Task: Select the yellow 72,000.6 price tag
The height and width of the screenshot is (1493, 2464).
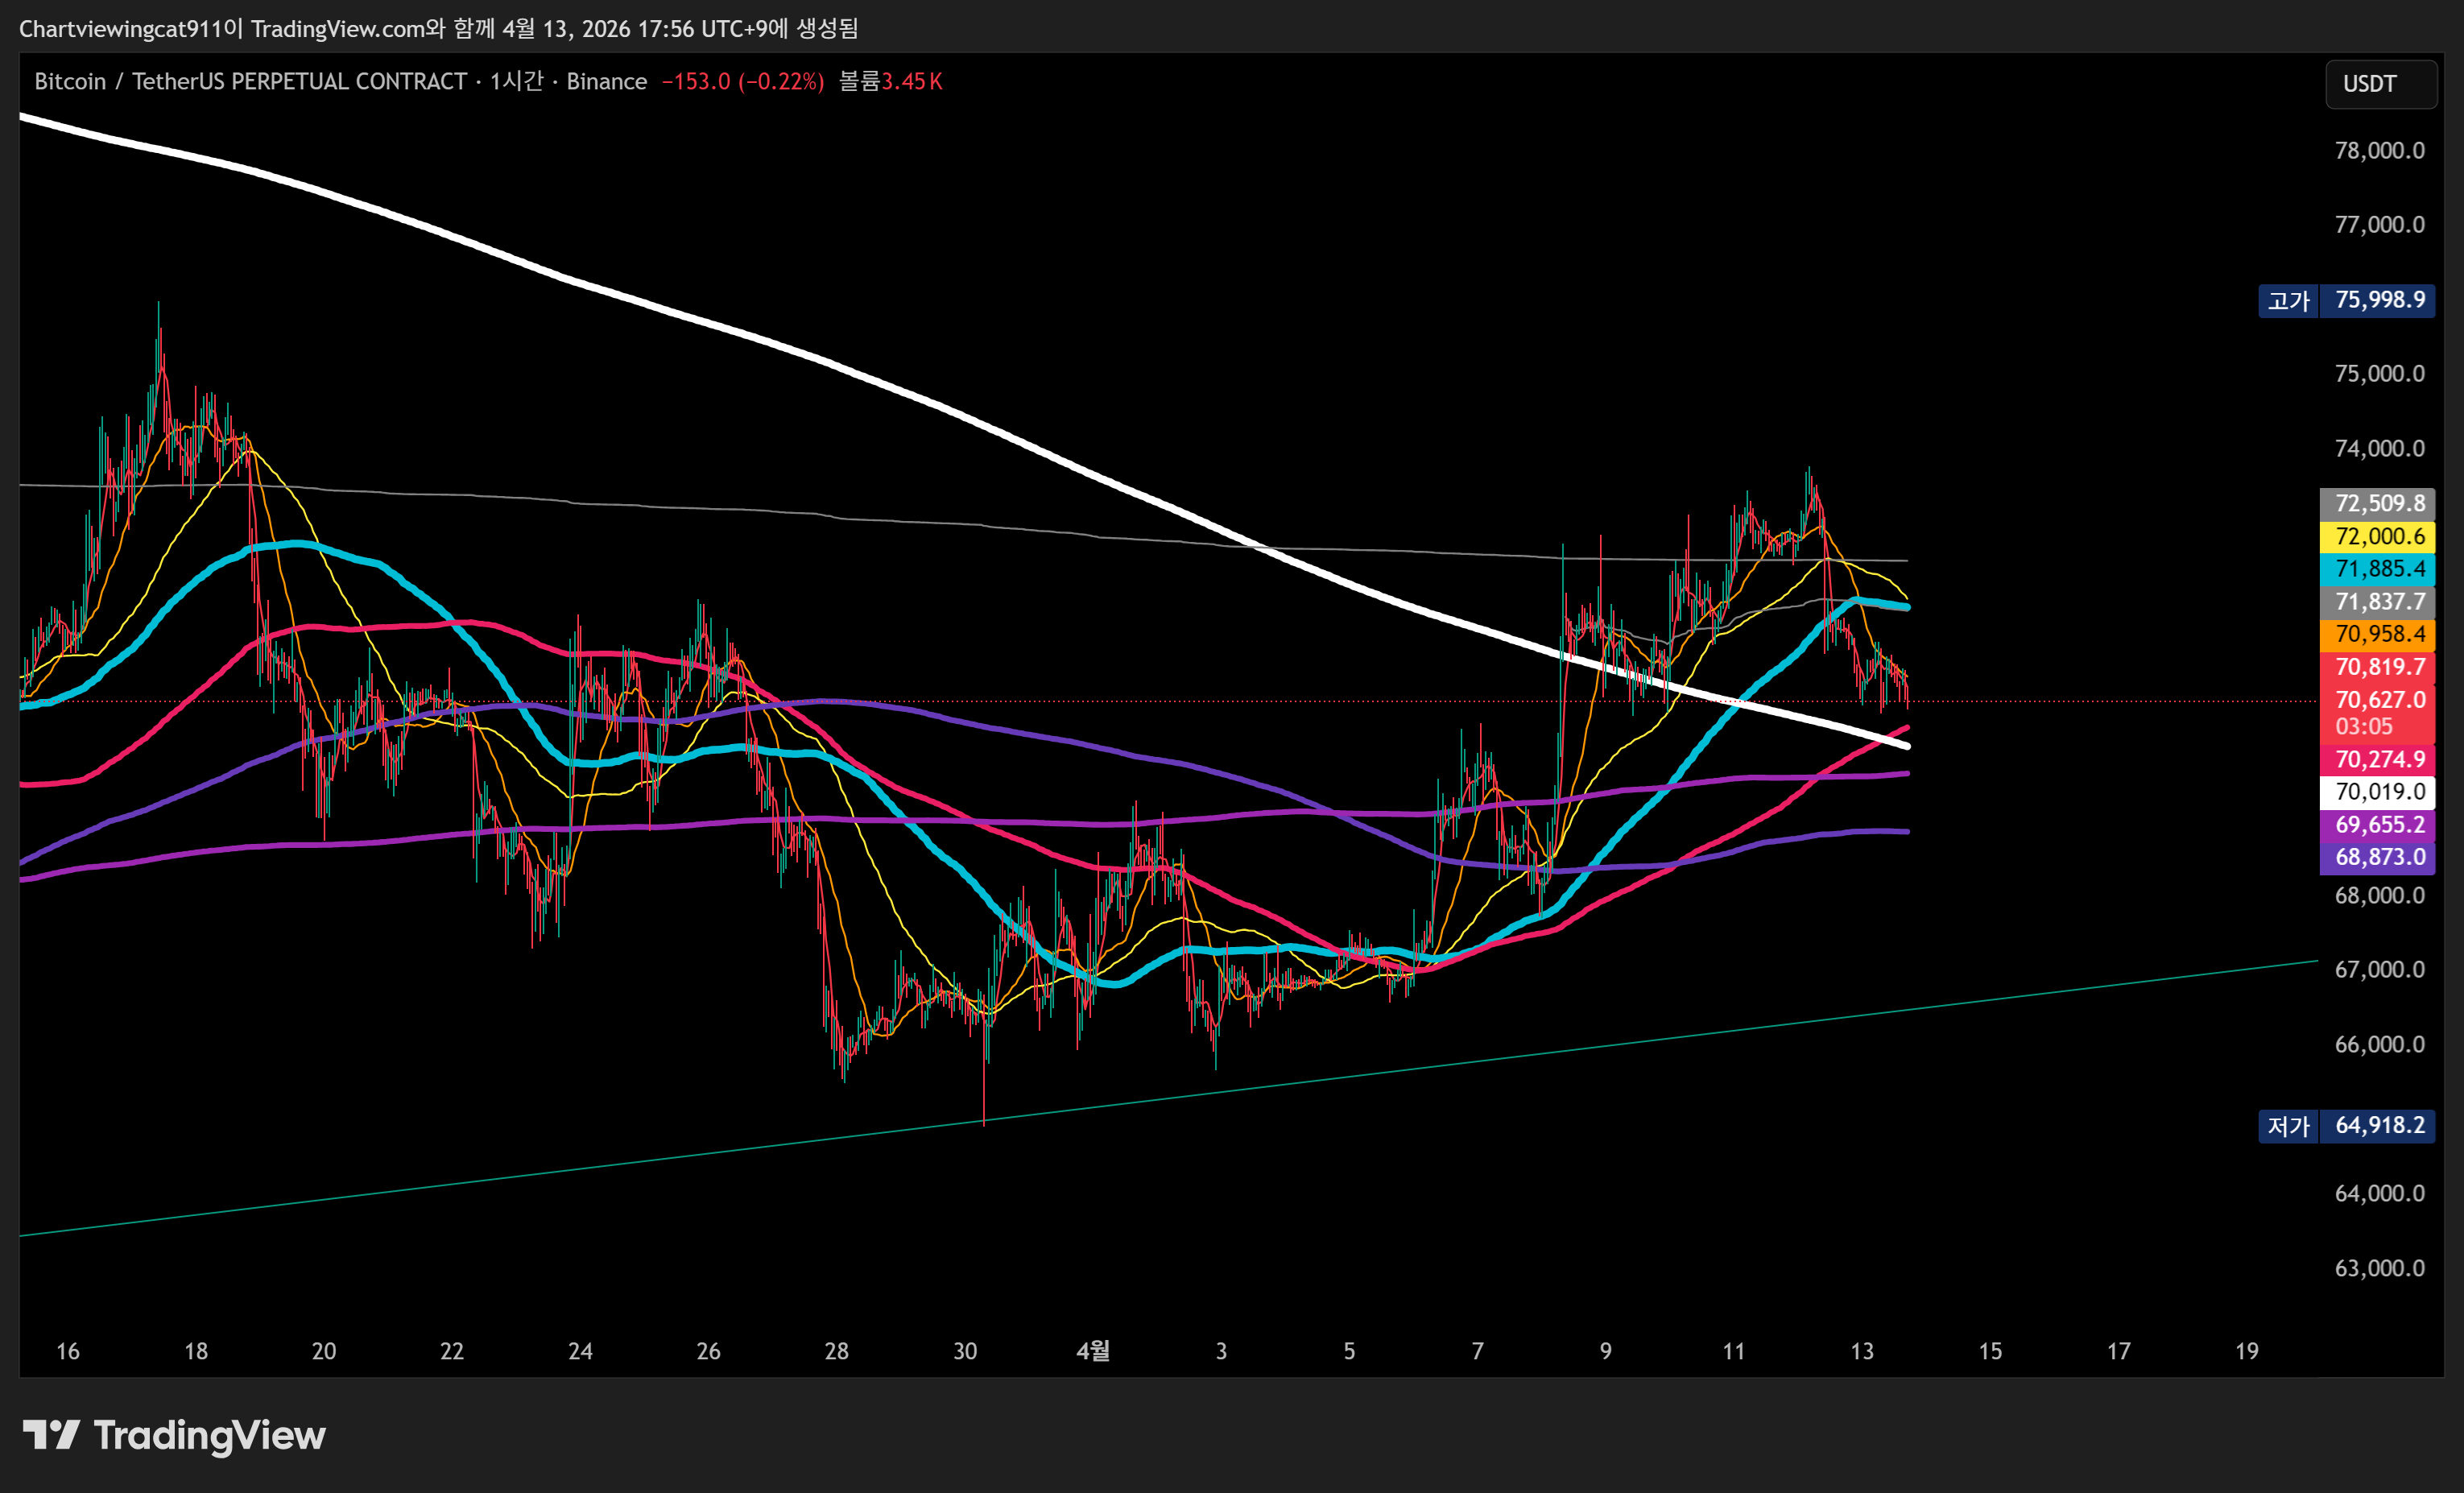Action: [x=2378, y=537]
